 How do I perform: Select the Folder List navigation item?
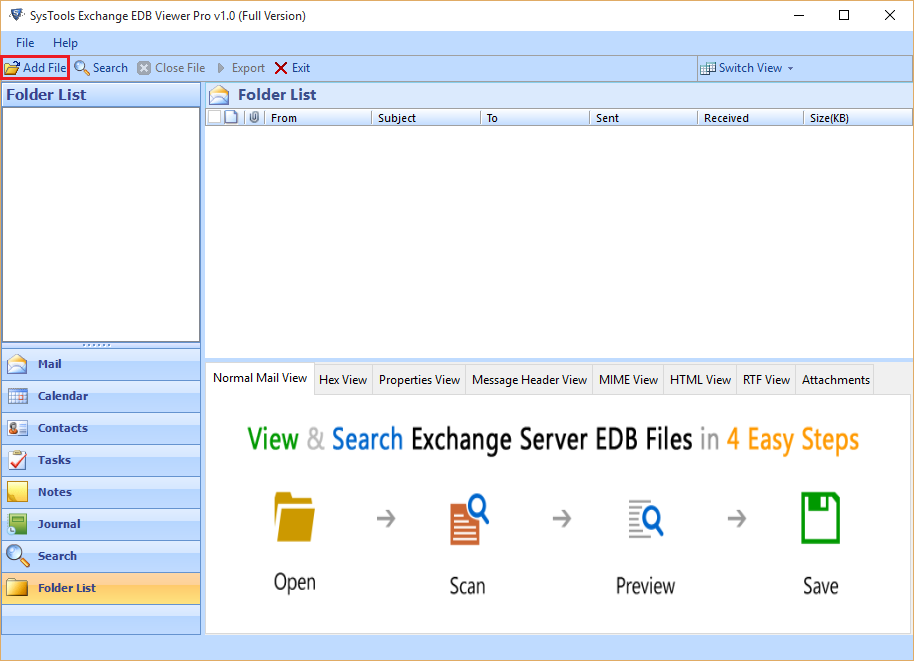pyautogui.click(x=101, y=589)
